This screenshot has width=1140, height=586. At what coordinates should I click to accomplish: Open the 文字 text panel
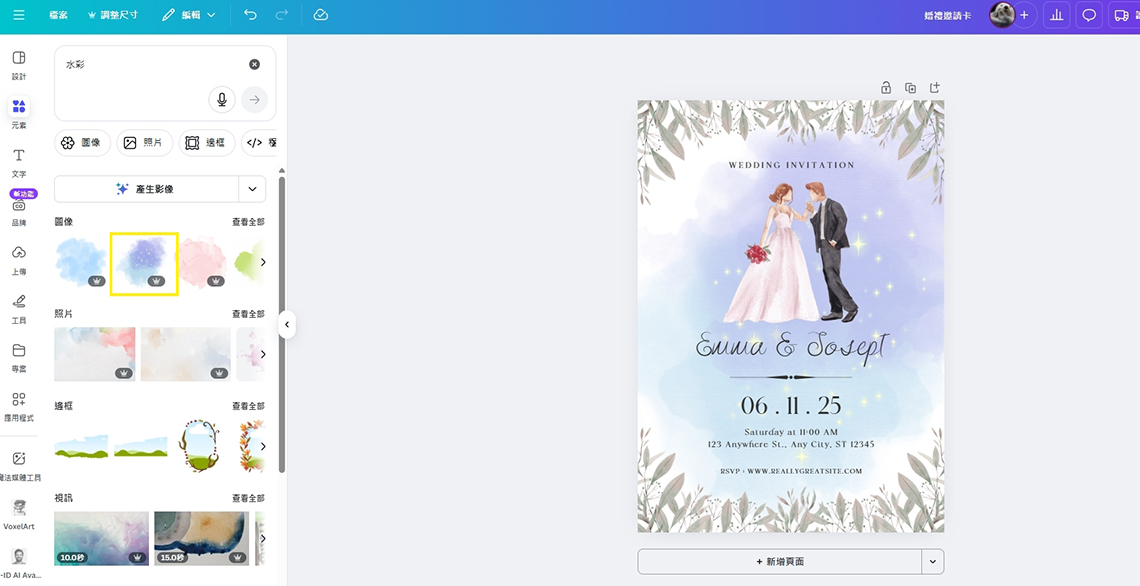pyautogui.click(x=18, y=161)
